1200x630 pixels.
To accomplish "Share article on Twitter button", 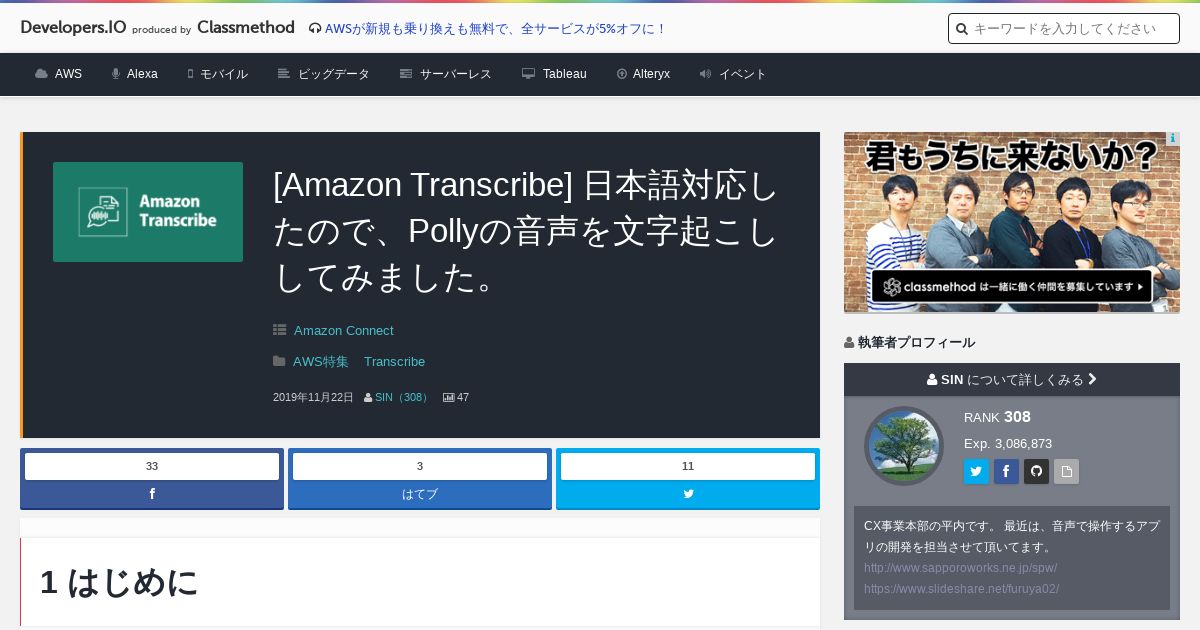I will coord(688,494).
